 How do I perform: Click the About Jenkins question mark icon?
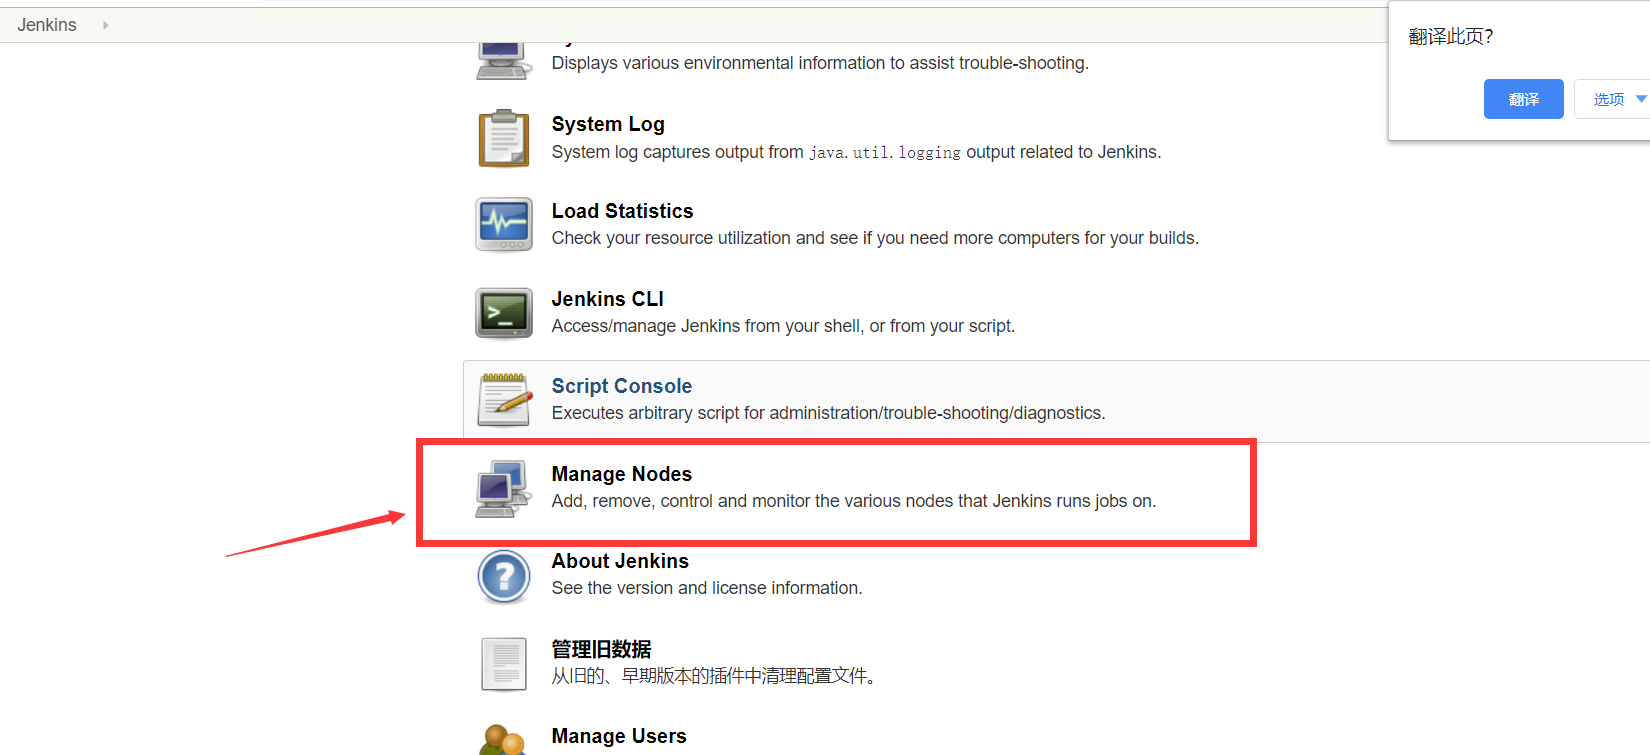(503, 576)
